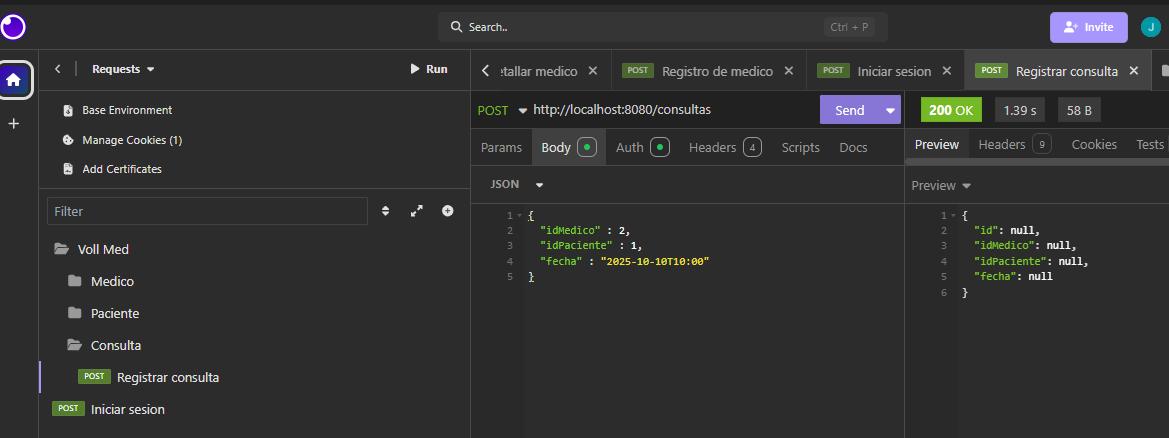
Task: Fold request JSON at line 1
Action: [x=519, y=216]
